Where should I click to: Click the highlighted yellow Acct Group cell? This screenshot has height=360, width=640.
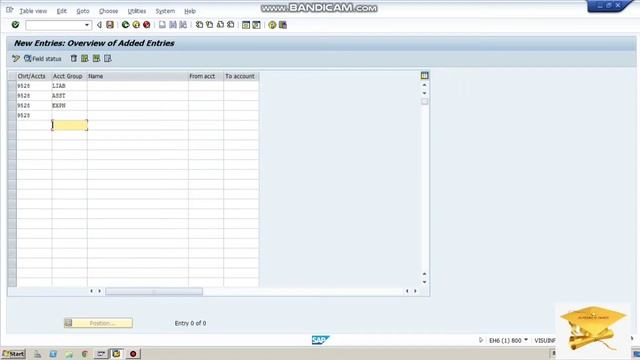[x=69, y=125]
